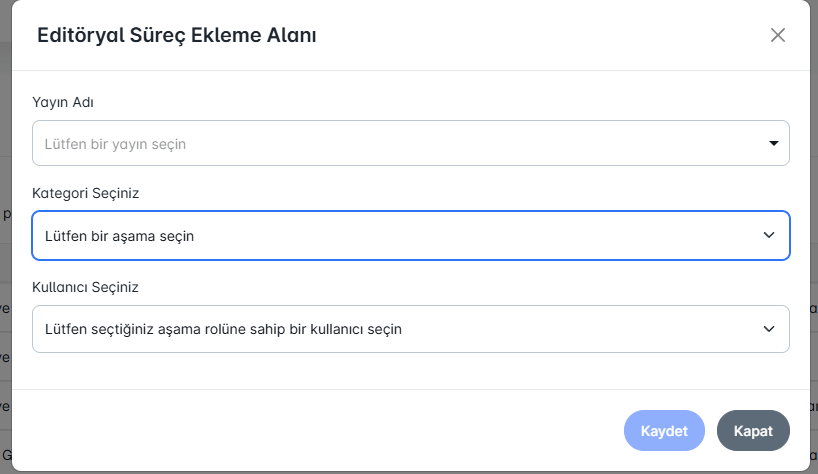Click the 'Yayın Adı' field label
Image resolution: width=818 pixels, height=474 pixels.
pos(63,102)
